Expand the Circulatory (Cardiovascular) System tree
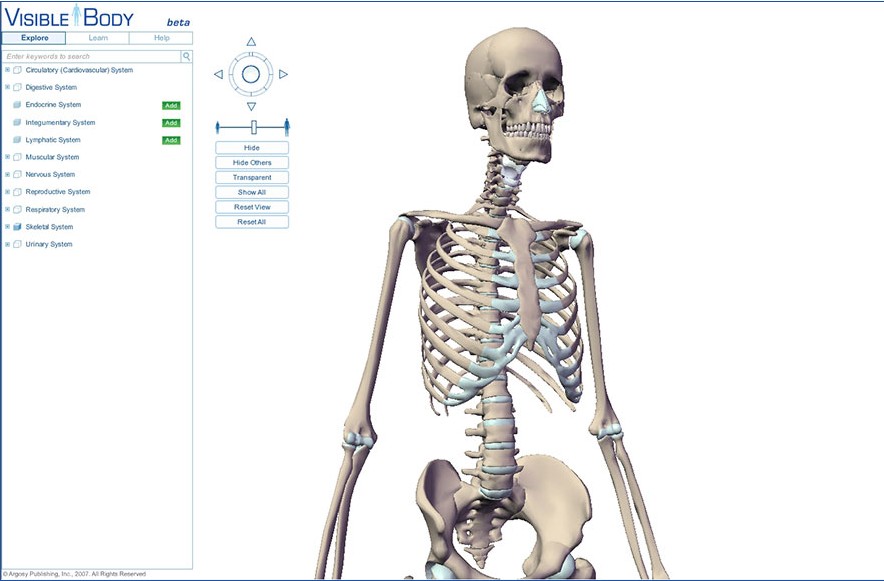The image size is (884, 581). pos(7,70)
